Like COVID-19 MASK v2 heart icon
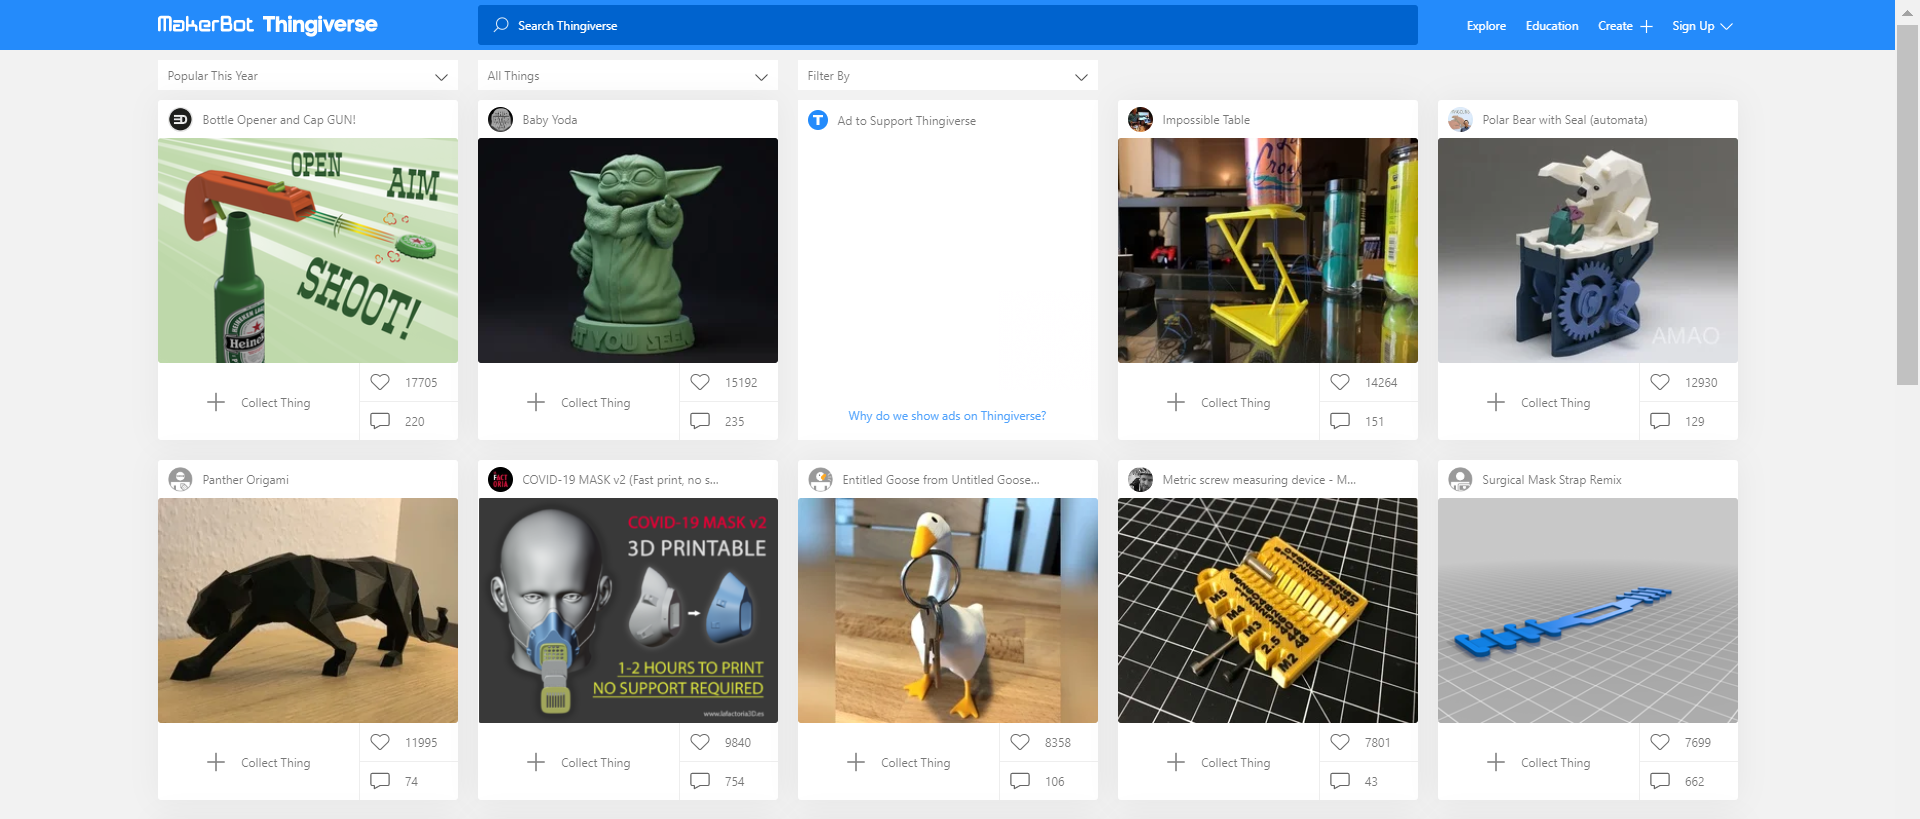The height and width of the screenshot is (819, 1920). 700,742
